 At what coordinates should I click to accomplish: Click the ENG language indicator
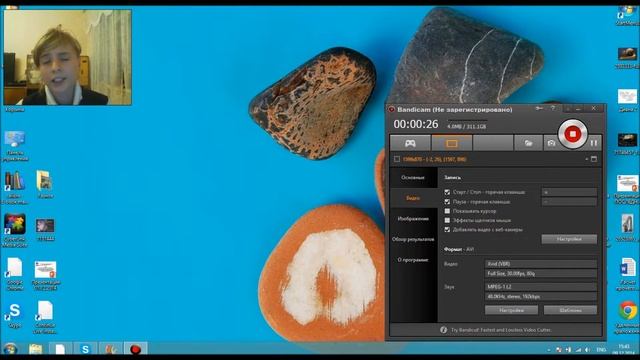[601, 350]
